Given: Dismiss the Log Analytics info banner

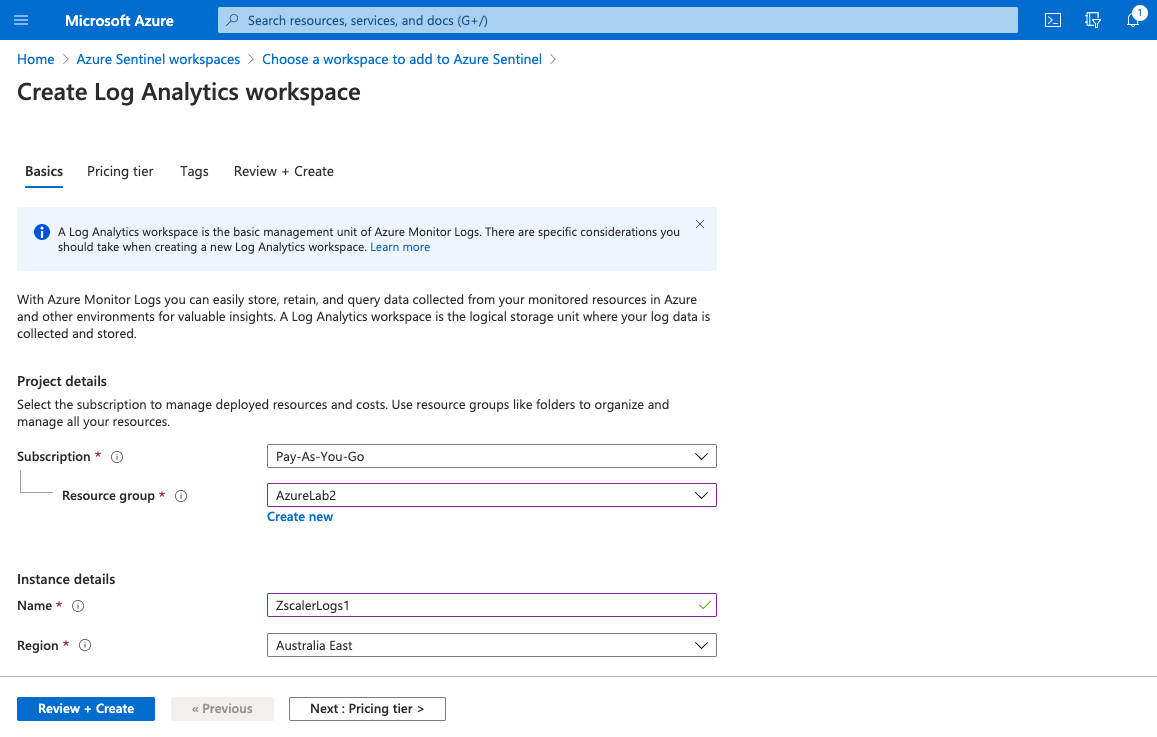Looking at the screenshot, I should pyautogui.click(x=700, y=224).
